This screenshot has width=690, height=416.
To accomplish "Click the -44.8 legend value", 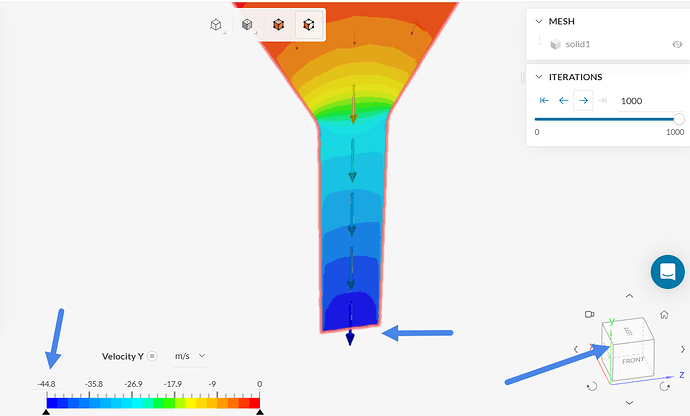I will pyautogui.click(x=46, y=384).
